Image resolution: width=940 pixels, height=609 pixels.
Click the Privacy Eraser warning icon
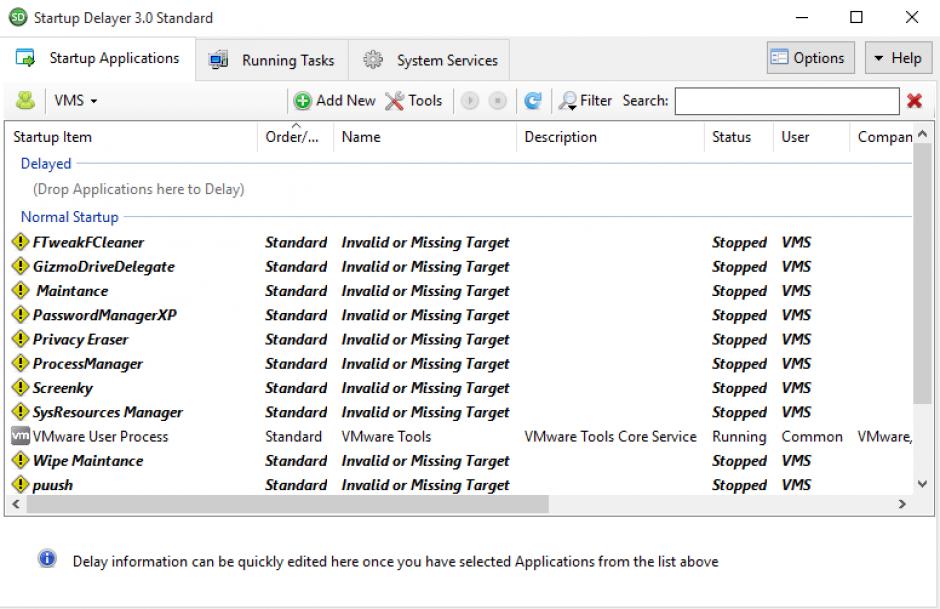coord(20,339)
